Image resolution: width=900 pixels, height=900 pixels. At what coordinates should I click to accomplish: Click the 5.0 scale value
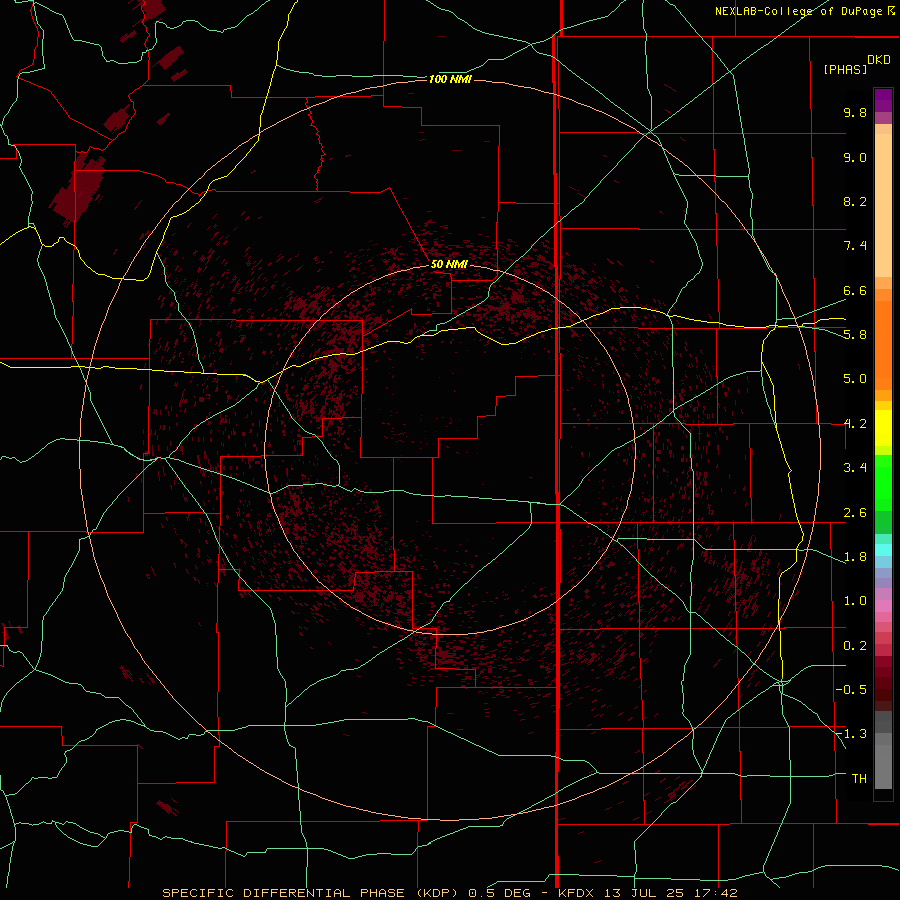pos(855,379)
